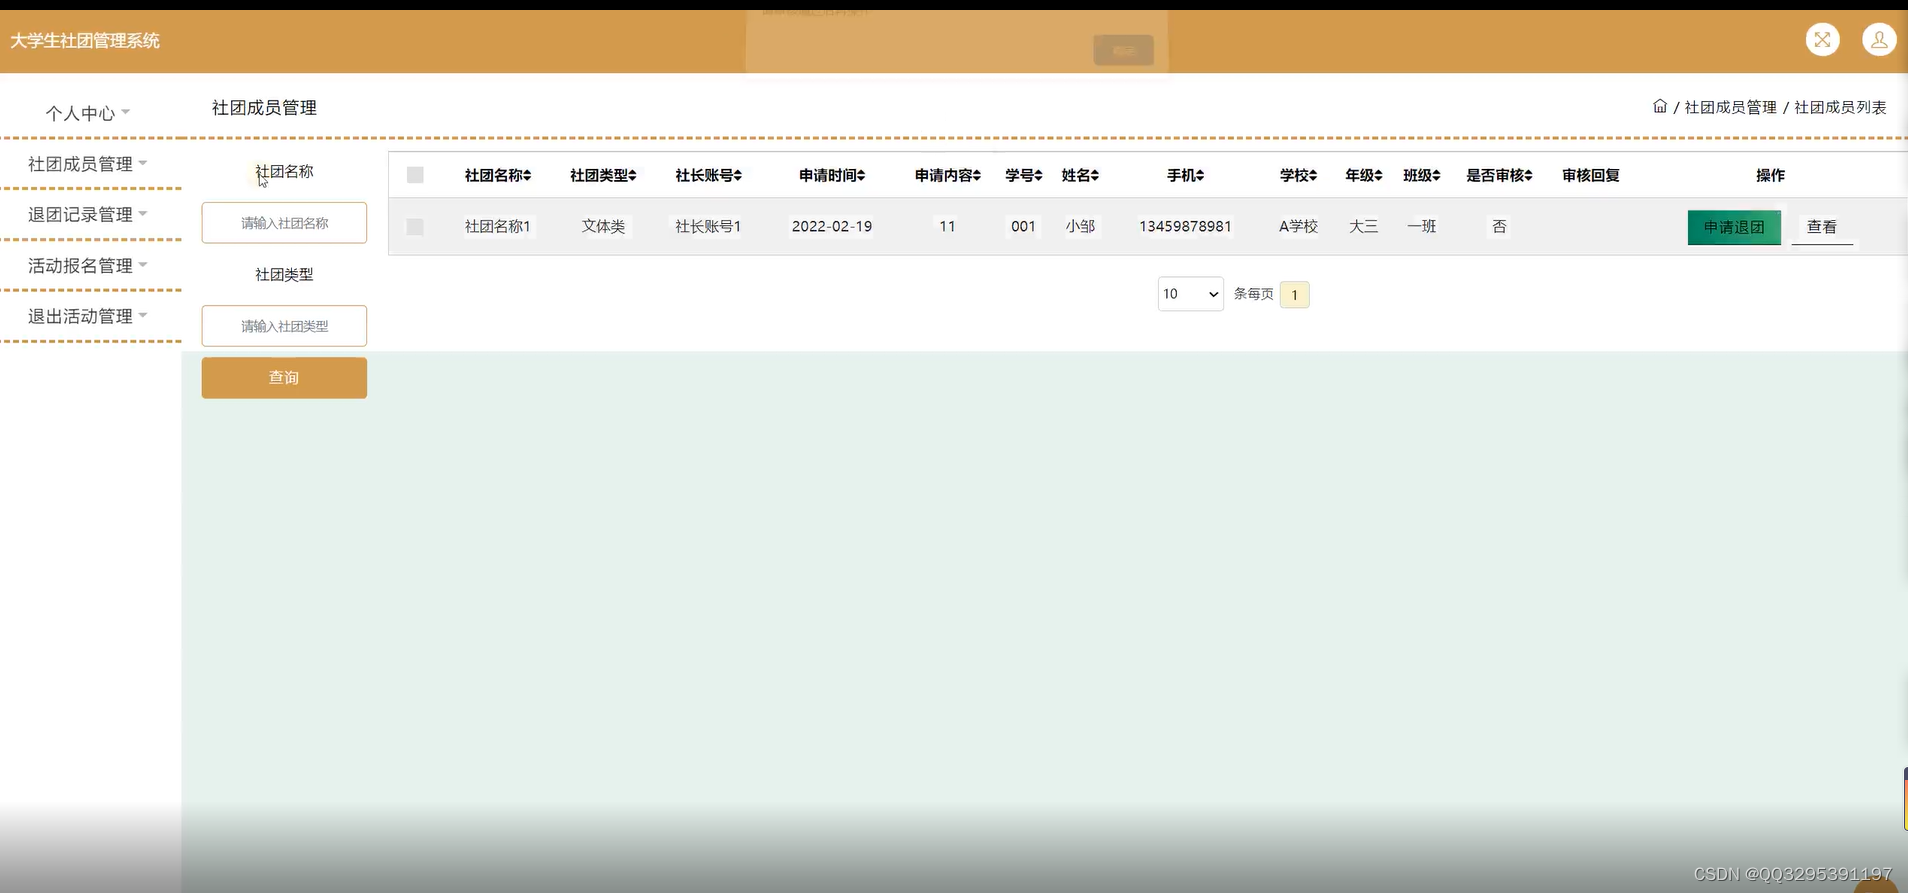The height and width of the screenshot is (893, 1908).
Task: Focus the 请输入社团类型 input field
Action: pyautogui.click(x=284, y=326)
